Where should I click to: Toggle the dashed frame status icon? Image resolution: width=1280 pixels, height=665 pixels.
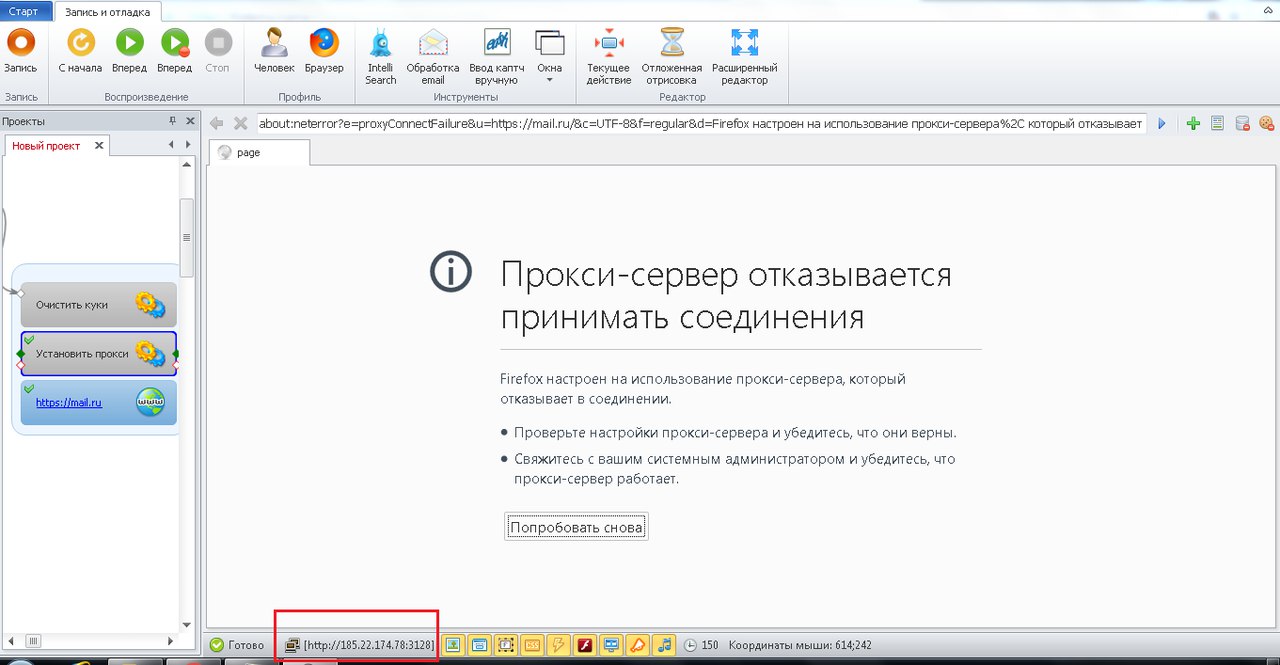click(506, 645)
